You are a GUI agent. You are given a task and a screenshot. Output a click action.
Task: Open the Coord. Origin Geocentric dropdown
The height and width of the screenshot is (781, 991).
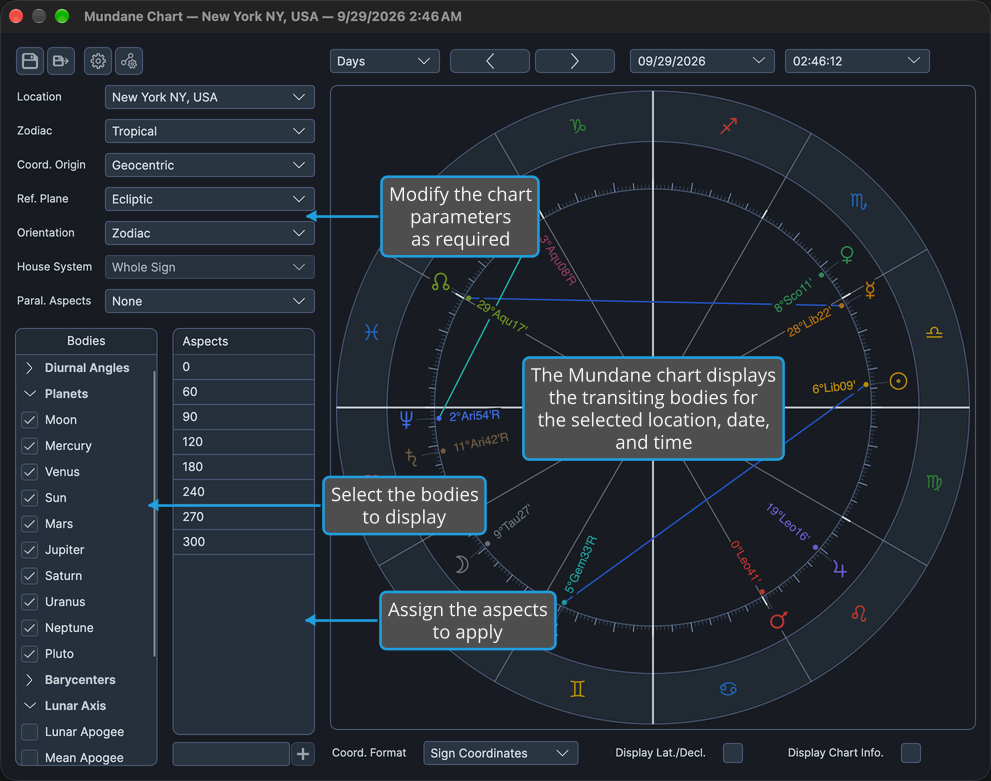tap(210, 166)
